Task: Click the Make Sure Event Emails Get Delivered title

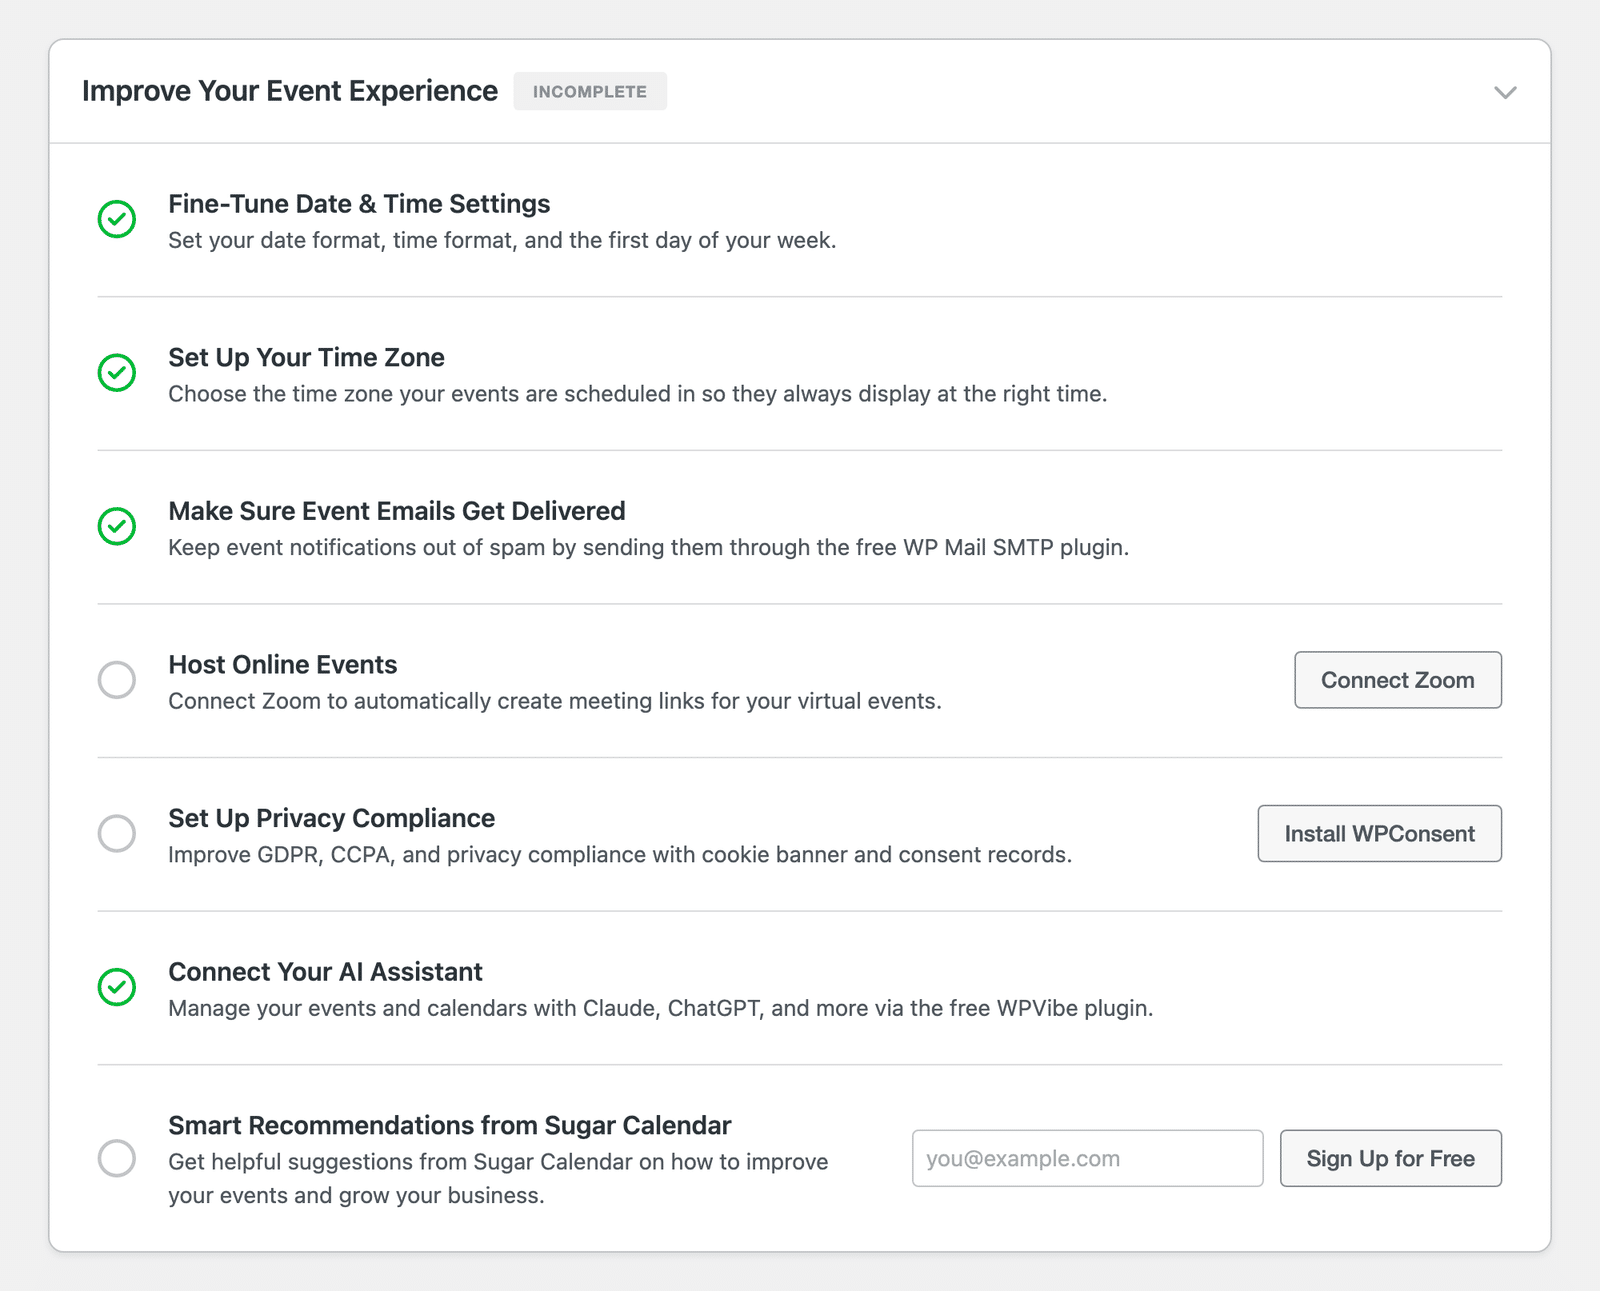Action: tap(397, 511)
